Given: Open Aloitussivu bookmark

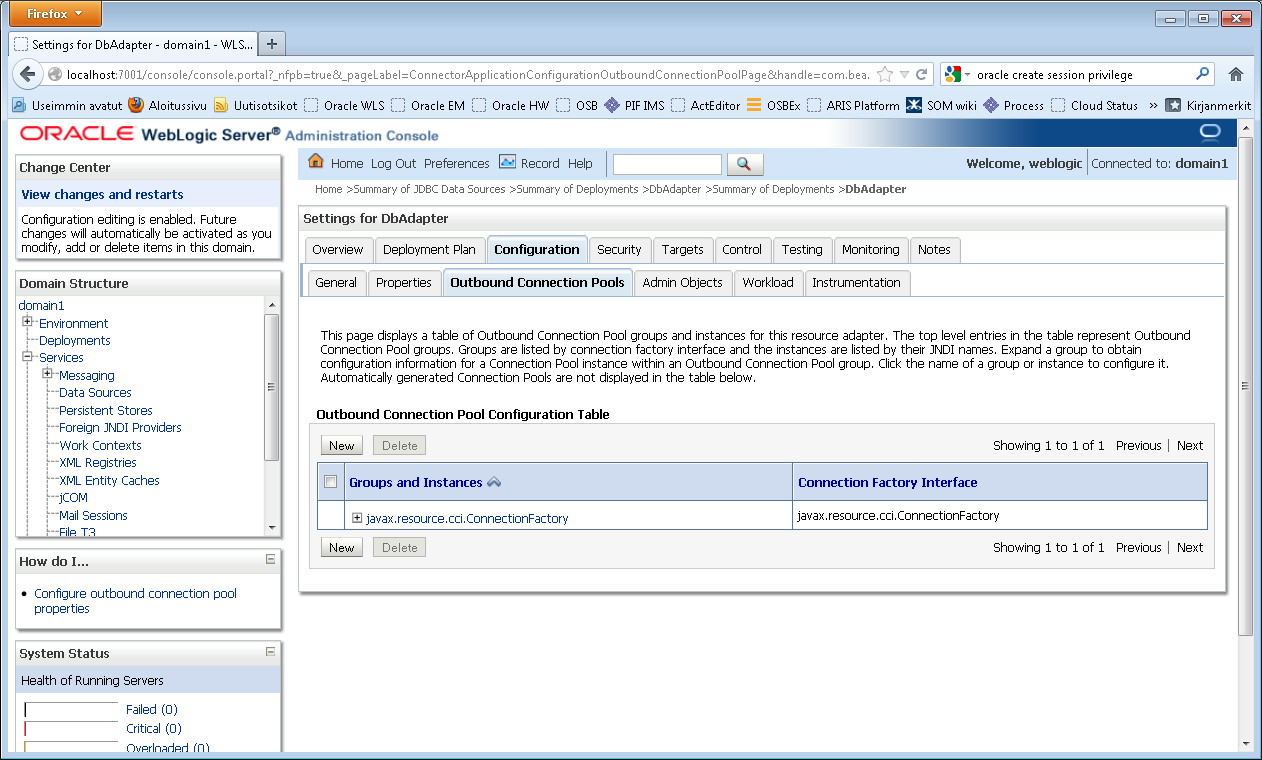Looking at the screenshot, I should (x=167, y=105).
